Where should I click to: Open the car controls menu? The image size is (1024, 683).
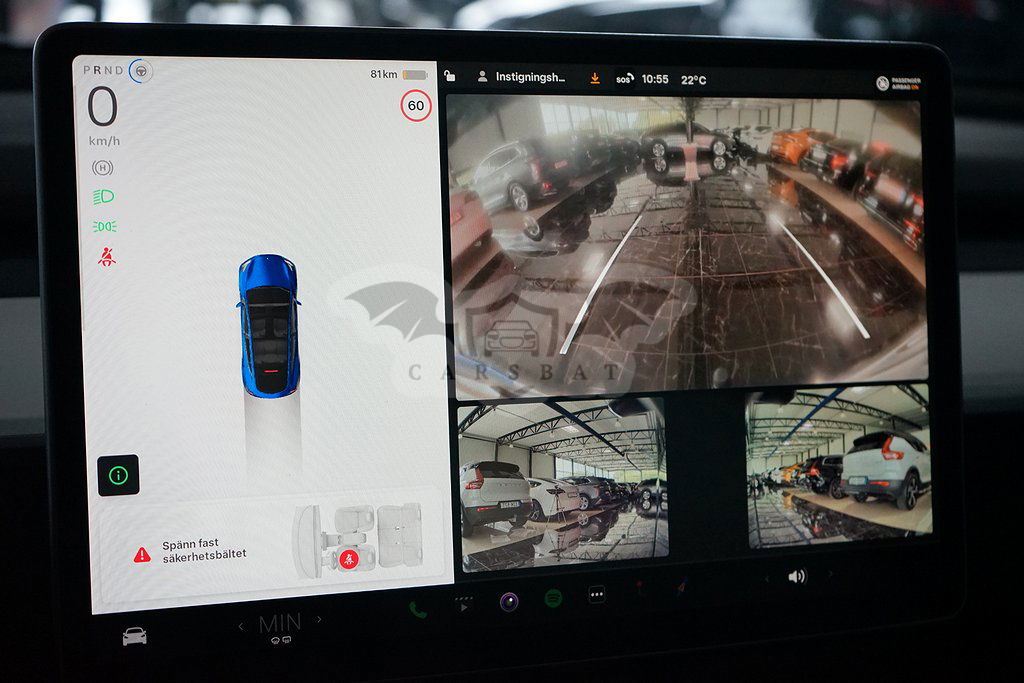point(134,636)
